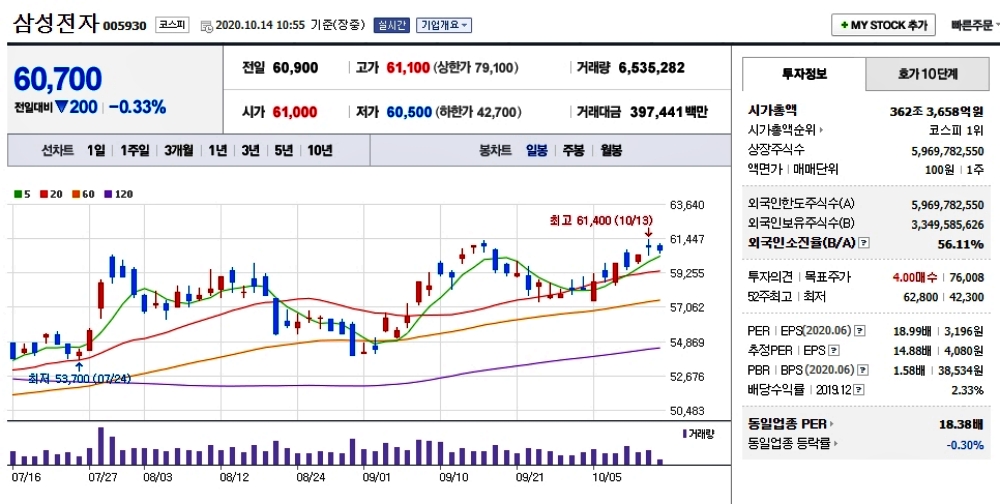Click the 63,640 price axis label
The height and width of the screenshot is (504, 1000).
[687, 205]
